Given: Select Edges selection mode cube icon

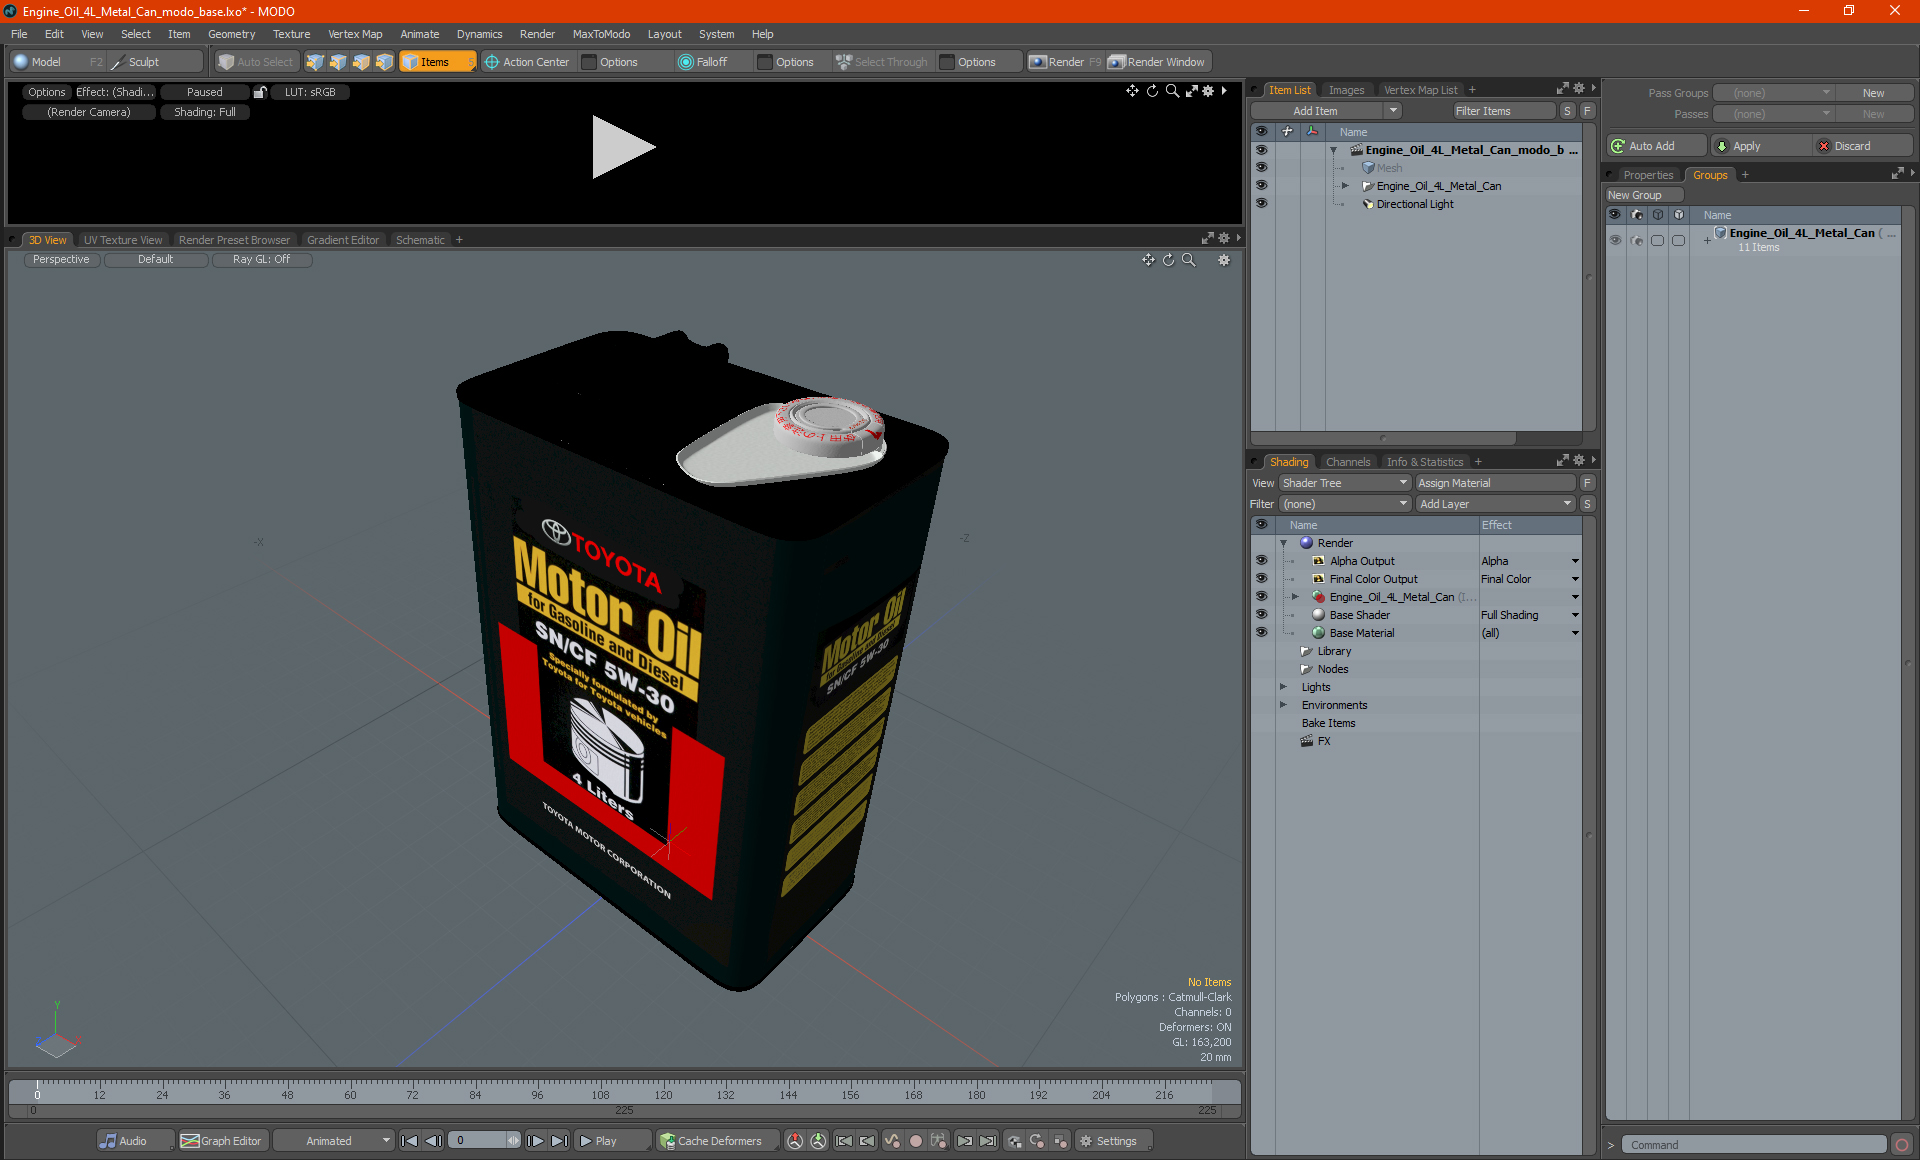Looking at the screenshot, I should point(338,62).
